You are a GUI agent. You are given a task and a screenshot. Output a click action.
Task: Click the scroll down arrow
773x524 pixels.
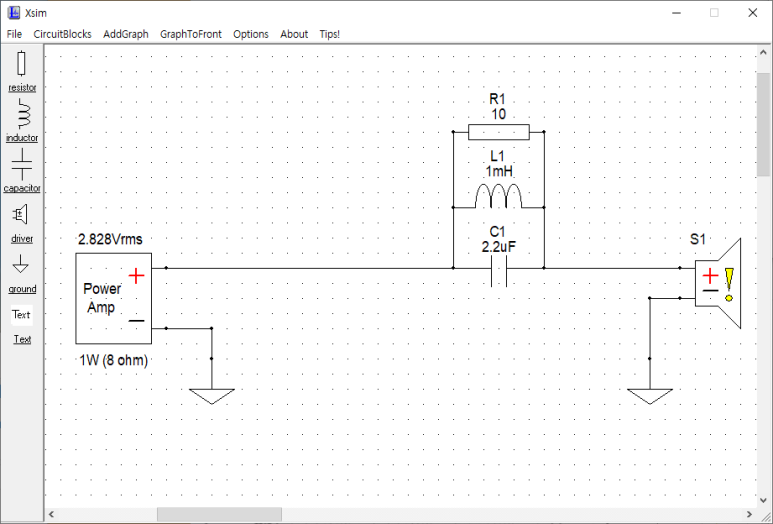coord(763,500)
